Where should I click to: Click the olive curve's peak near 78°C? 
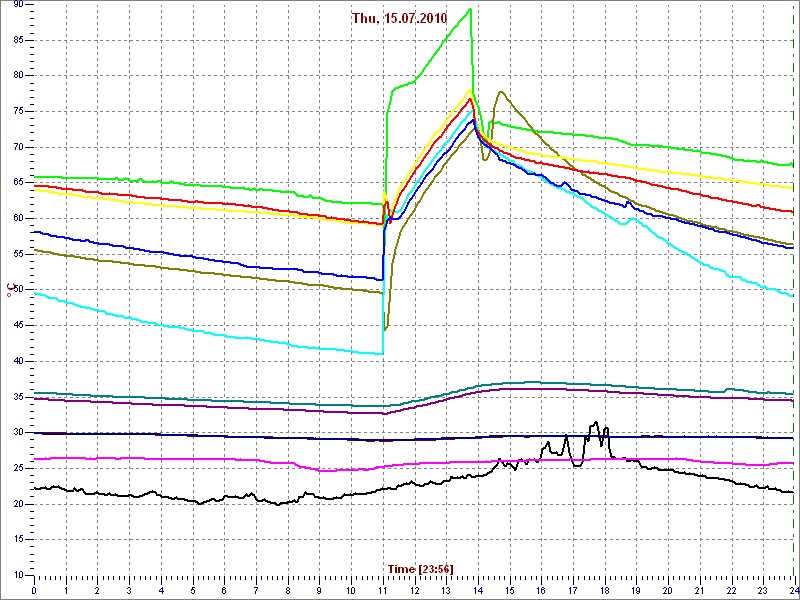pos(501,92)
